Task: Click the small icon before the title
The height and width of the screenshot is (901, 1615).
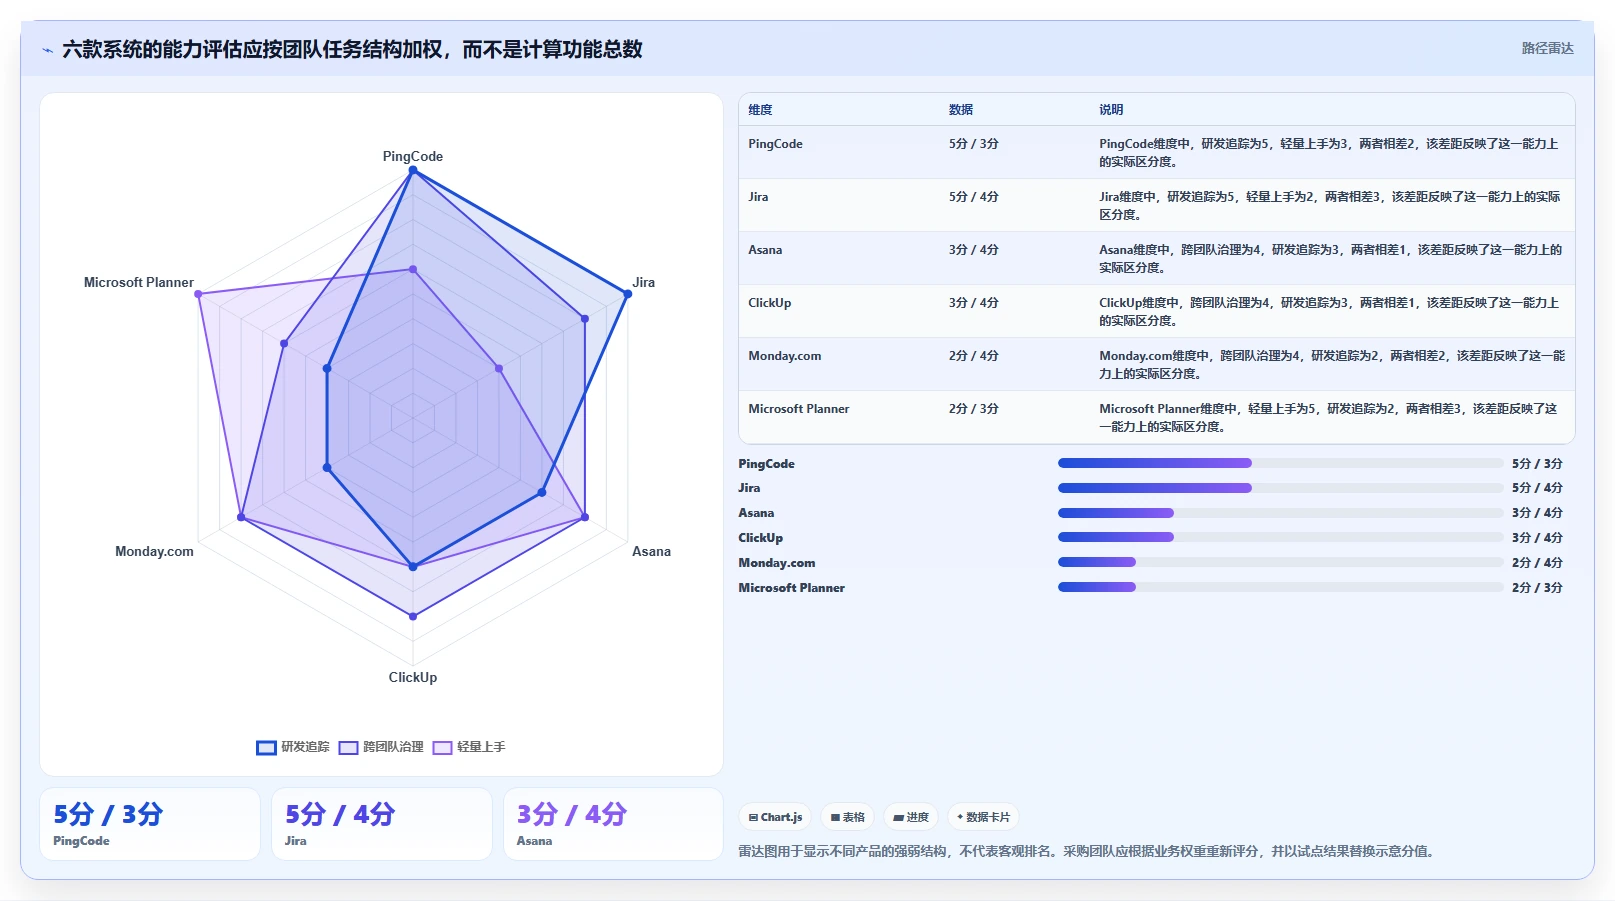Action: tap(47, 50)
